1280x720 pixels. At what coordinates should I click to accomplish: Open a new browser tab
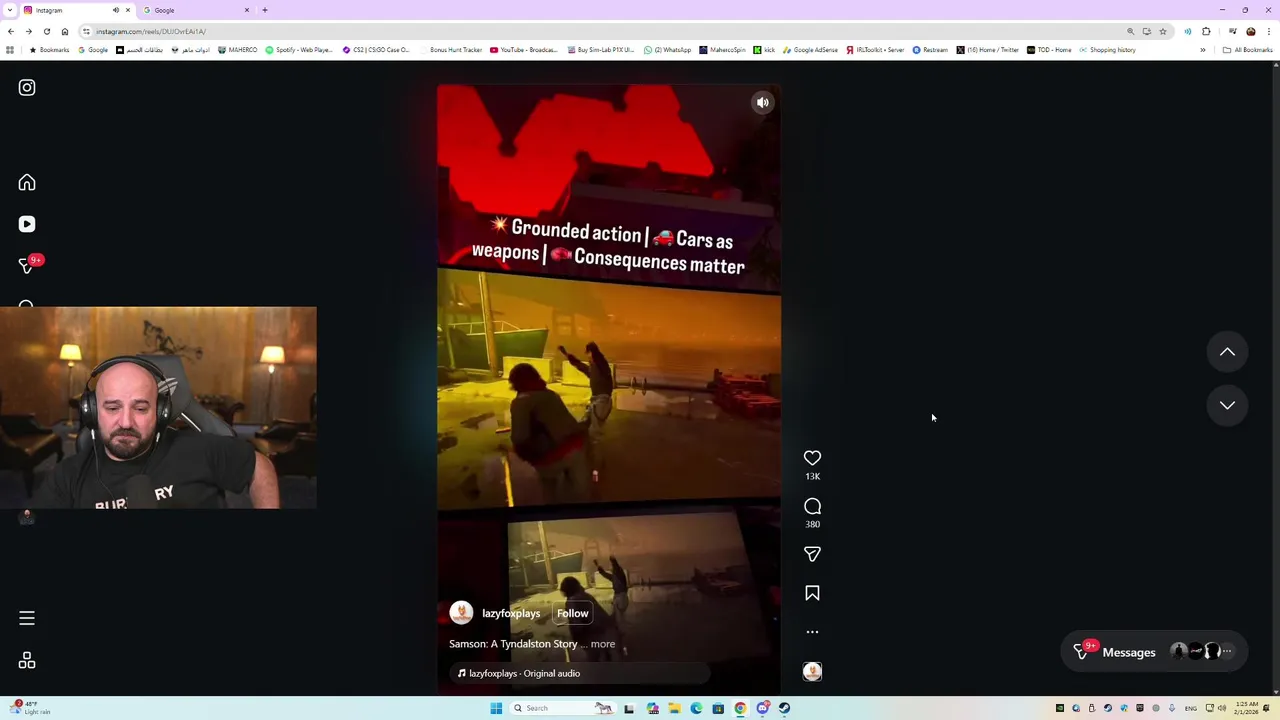[265, 10]
